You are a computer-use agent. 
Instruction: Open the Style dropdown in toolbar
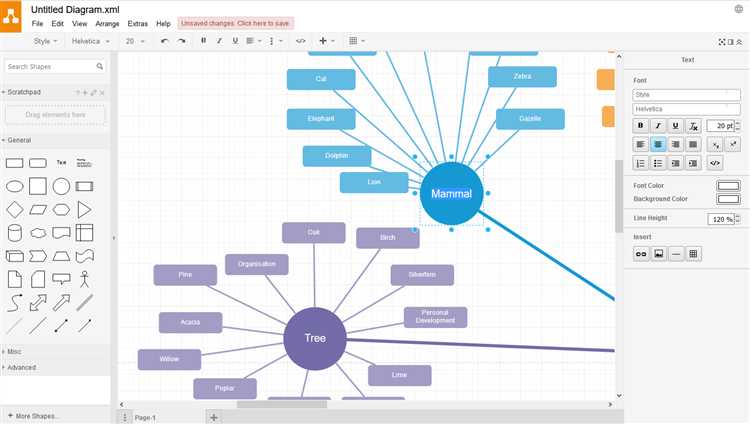click(x=45, y=41)
